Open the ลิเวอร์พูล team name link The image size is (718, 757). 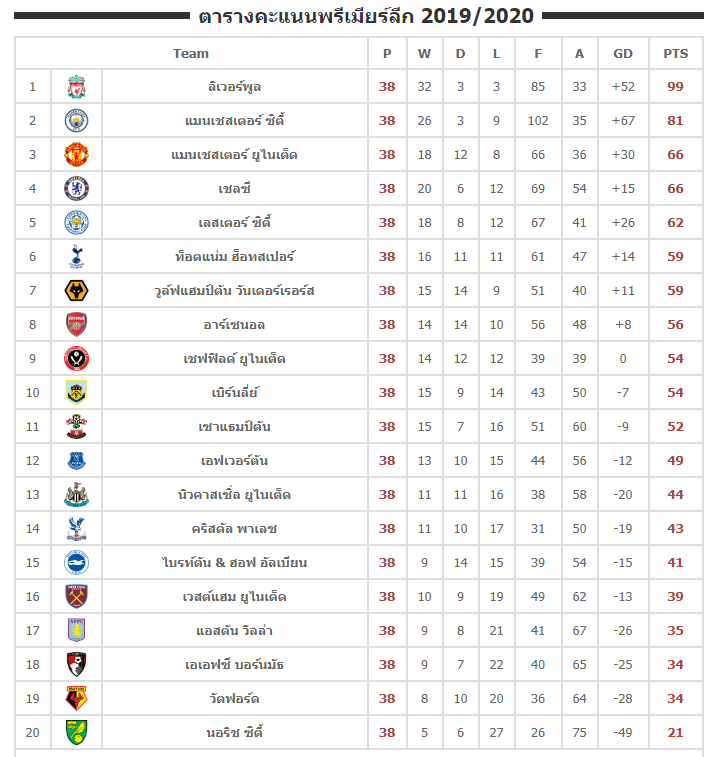point(229,87)
